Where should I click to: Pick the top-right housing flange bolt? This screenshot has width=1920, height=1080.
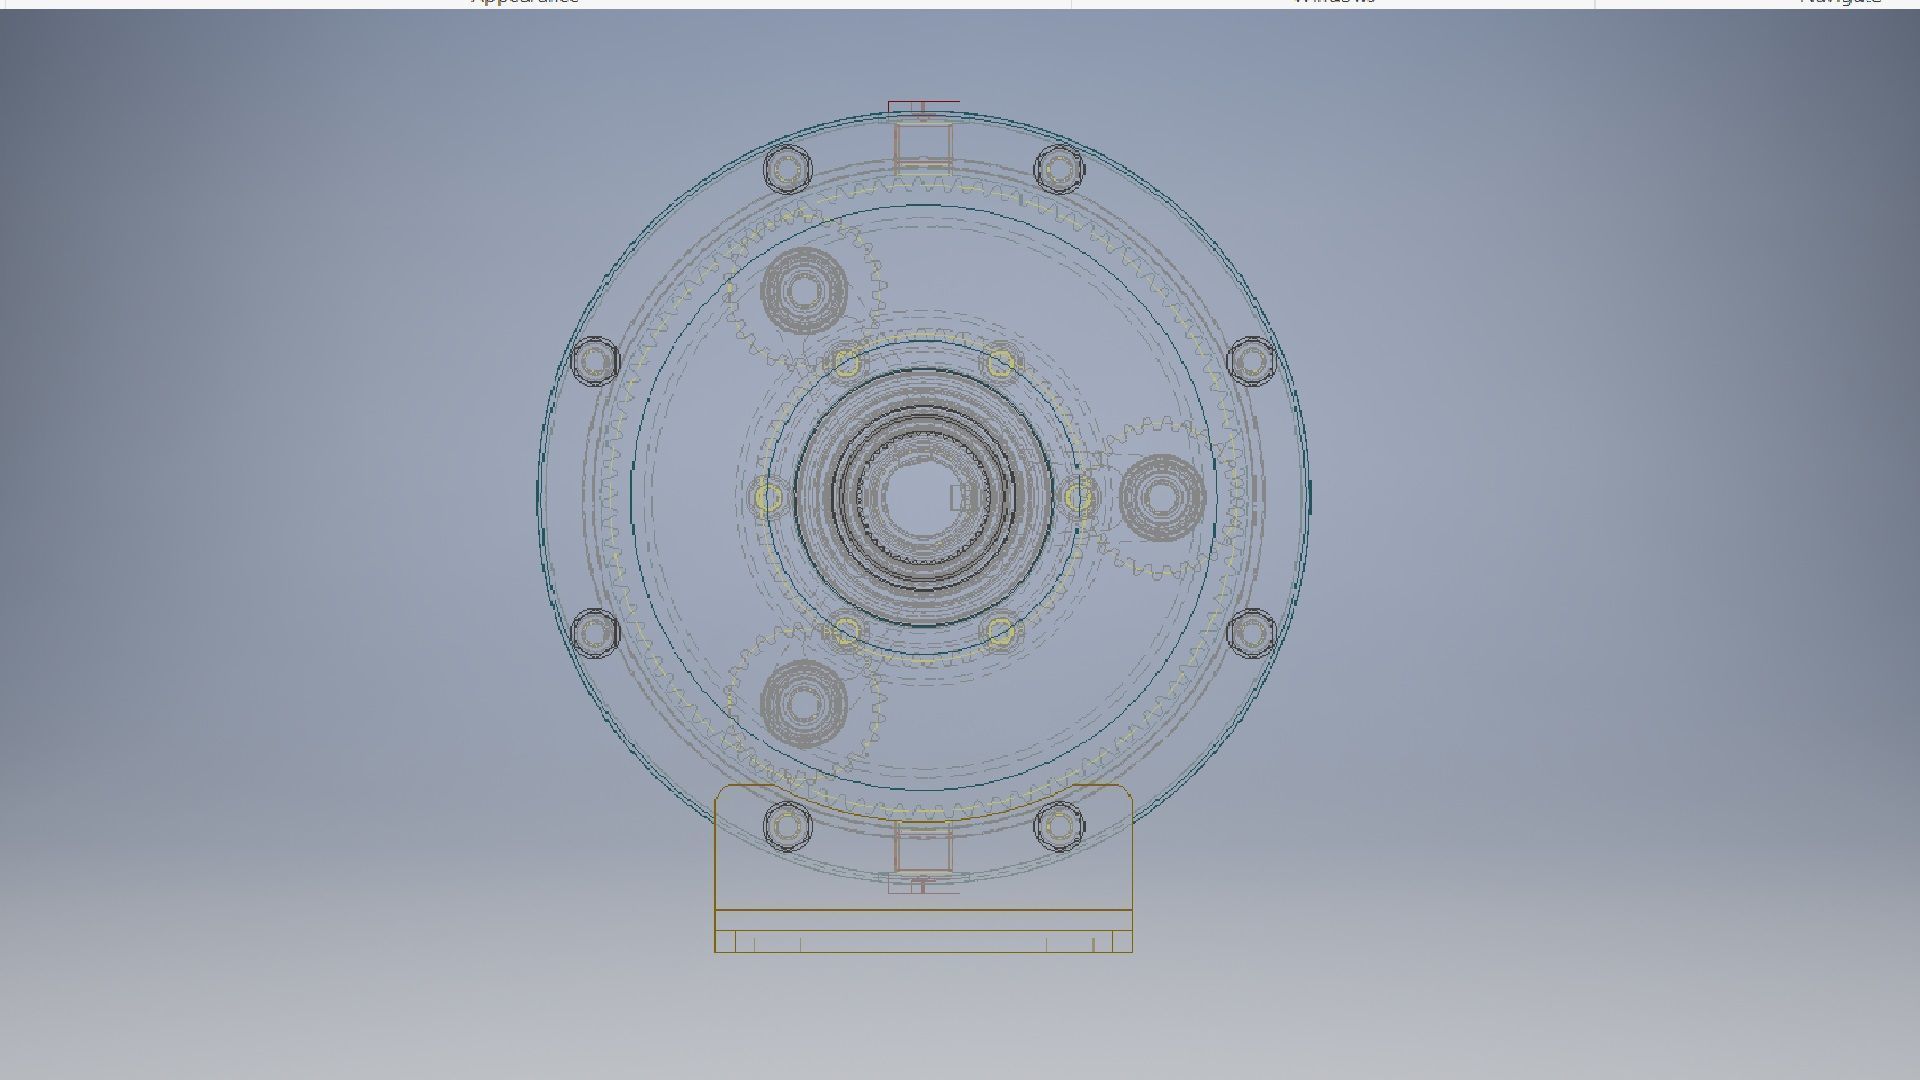pyautogui.click(x=1058, y=167)
